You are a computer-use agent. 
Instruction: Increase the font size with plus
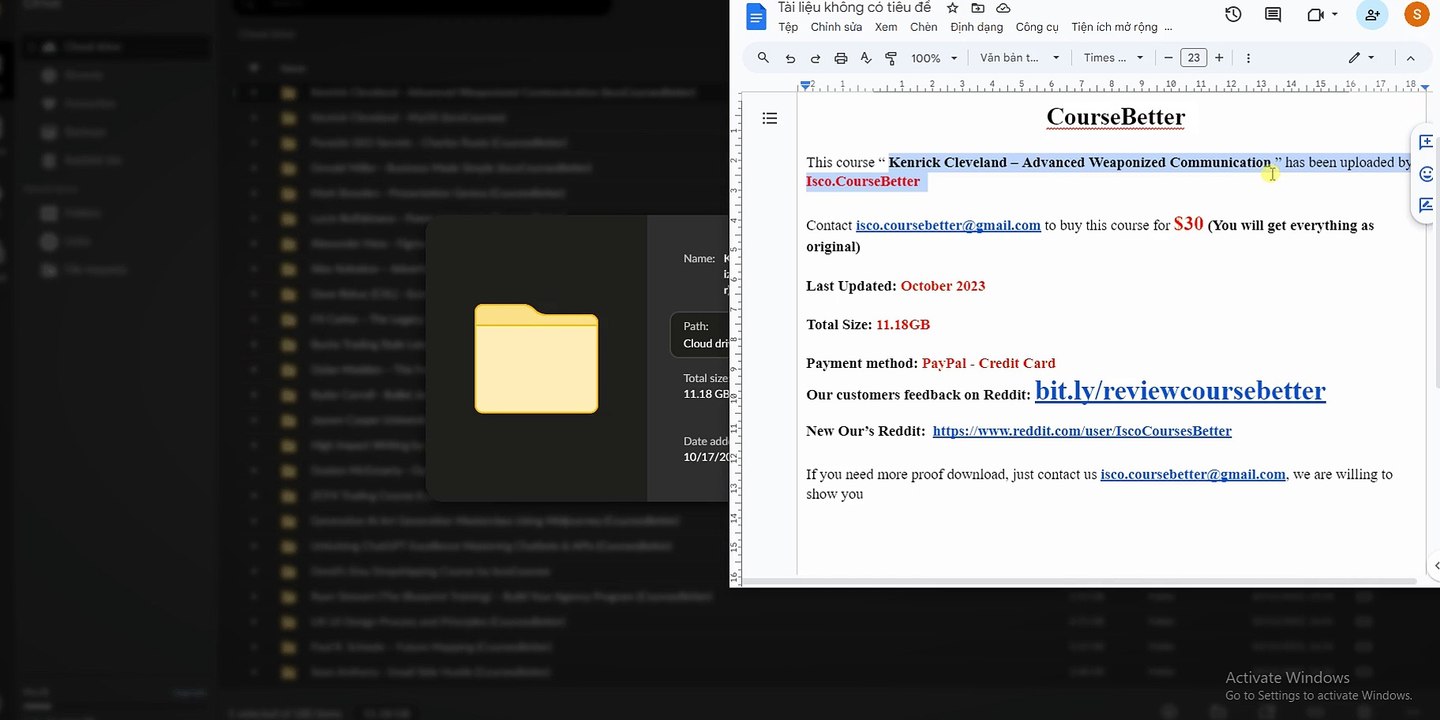pos(1219,58)
